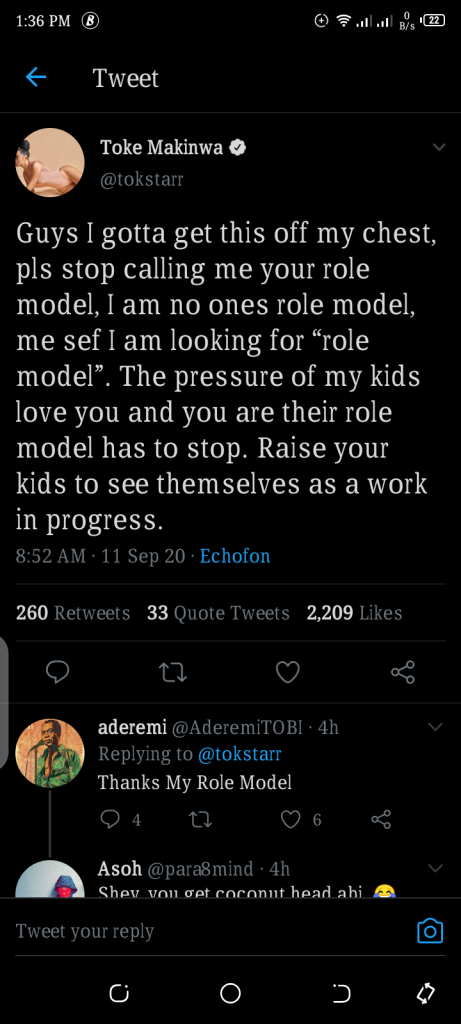
Task: Share aderemi's reply
Action: (x=381, y=819)
